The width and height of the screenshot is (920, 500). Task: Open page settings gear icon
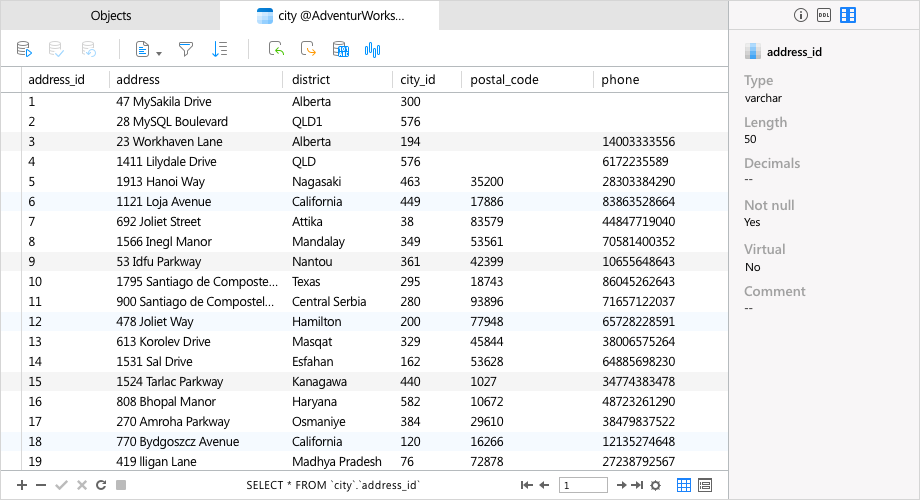coord(656,485)
